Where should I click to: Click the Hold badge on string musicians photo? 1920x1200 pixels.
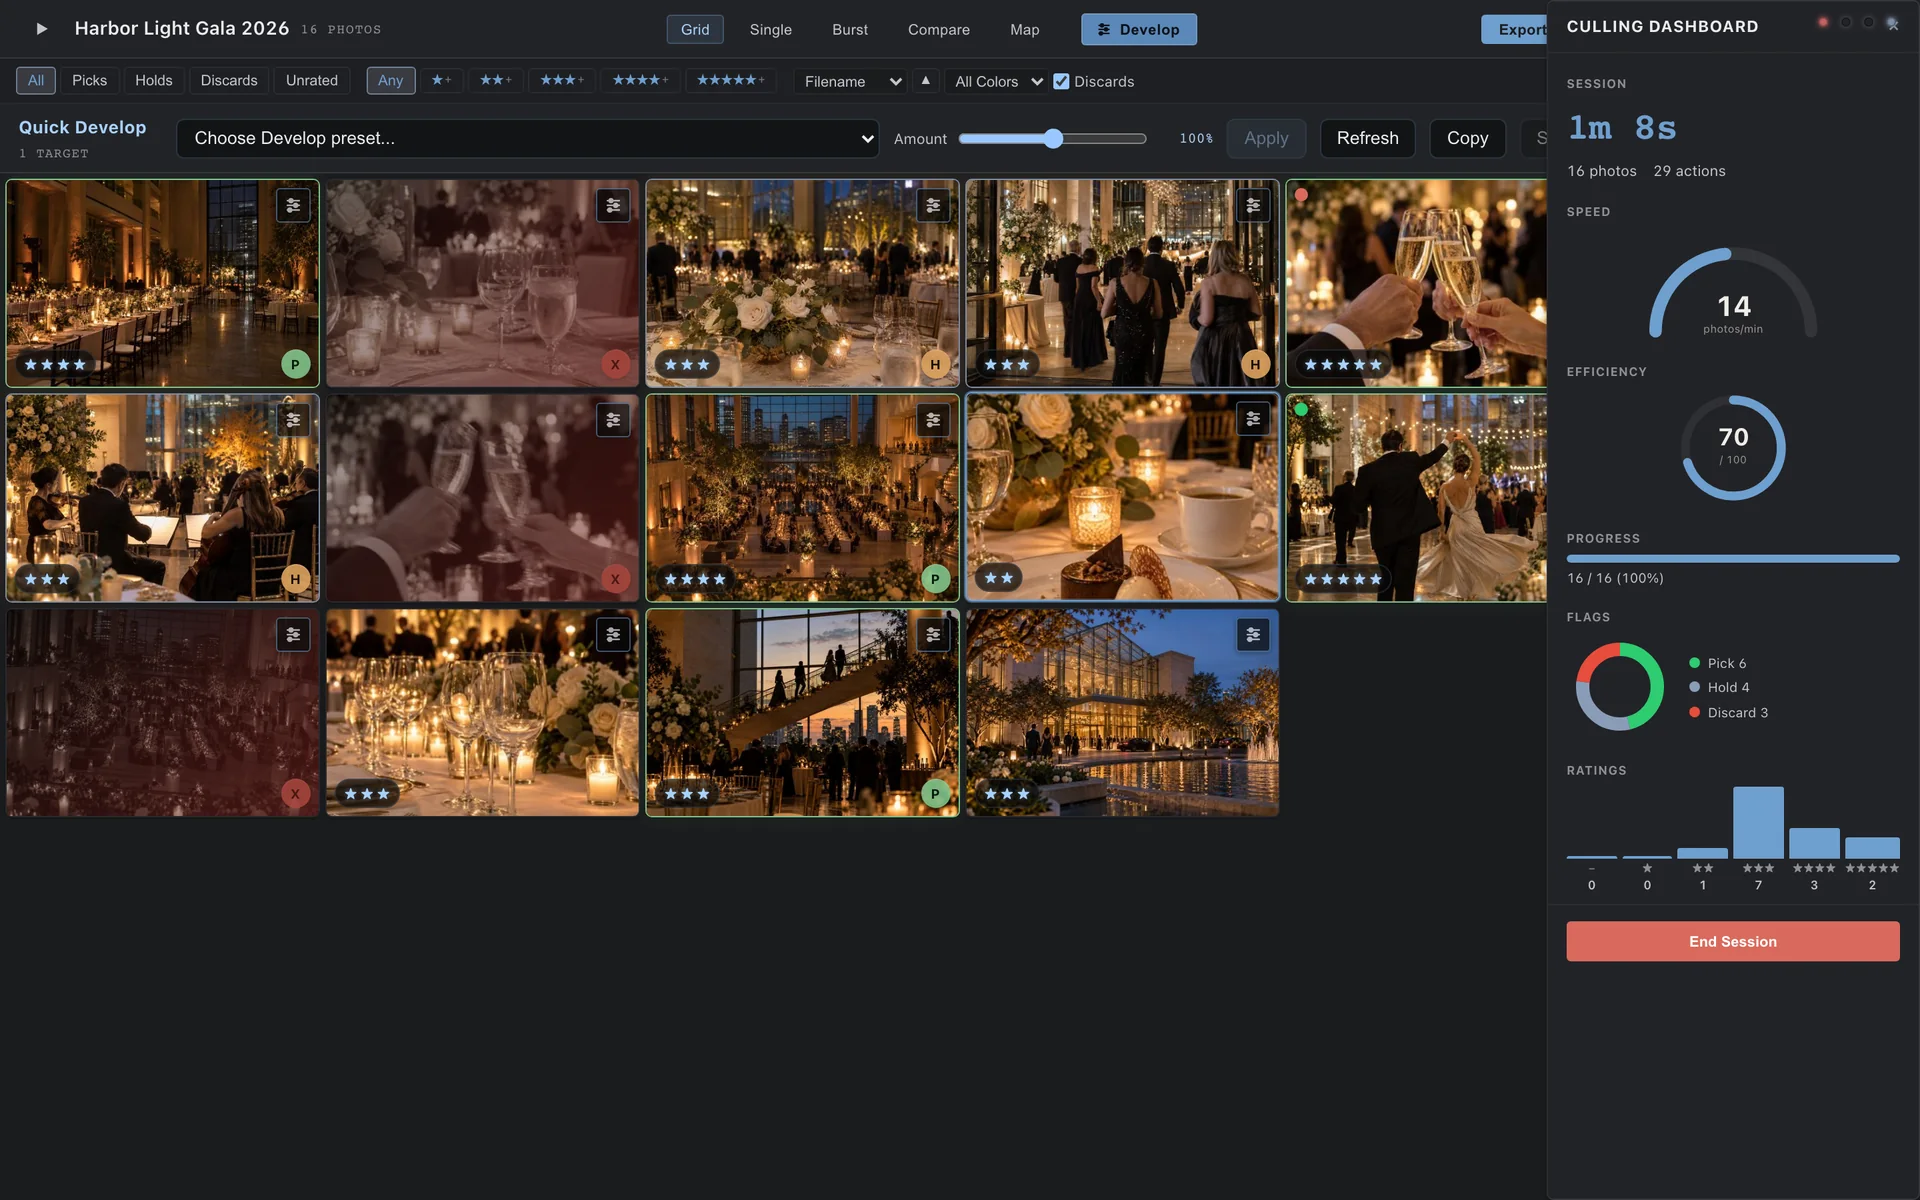[x=295, y=579]
